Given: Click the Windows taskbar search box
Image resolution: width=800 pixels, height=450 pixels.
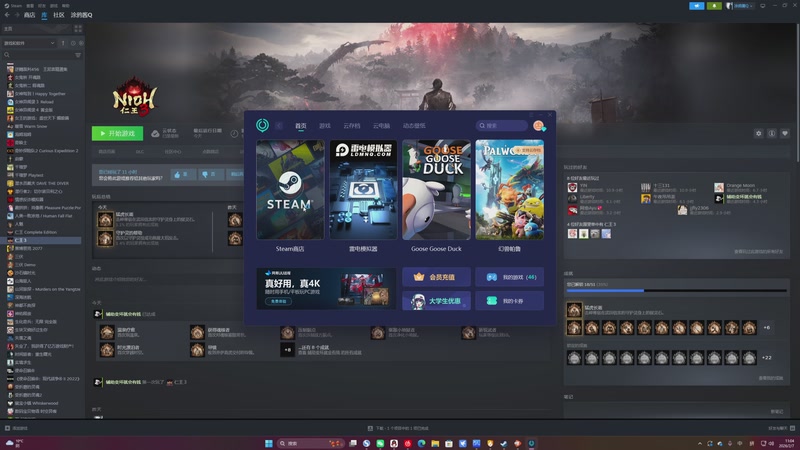Looking at the screenshot, I should click(311, 443).
